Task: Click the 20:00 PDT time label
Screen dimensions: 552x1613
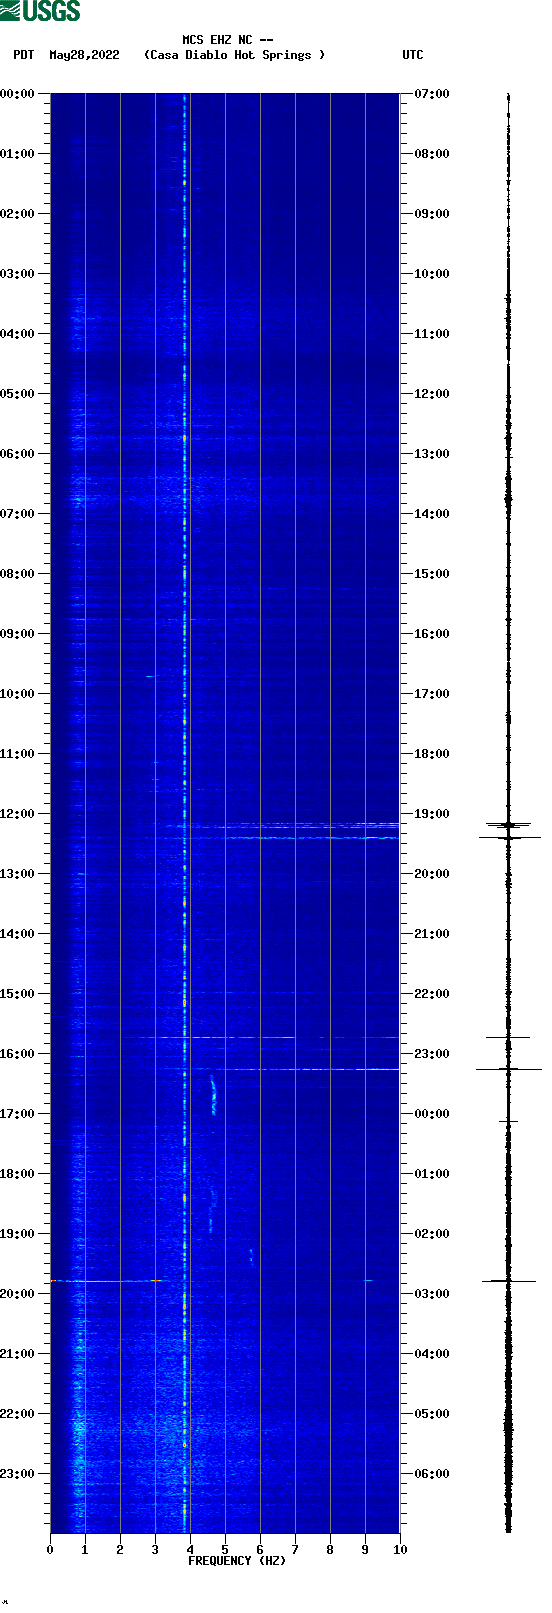Action: pos(18,1294)
